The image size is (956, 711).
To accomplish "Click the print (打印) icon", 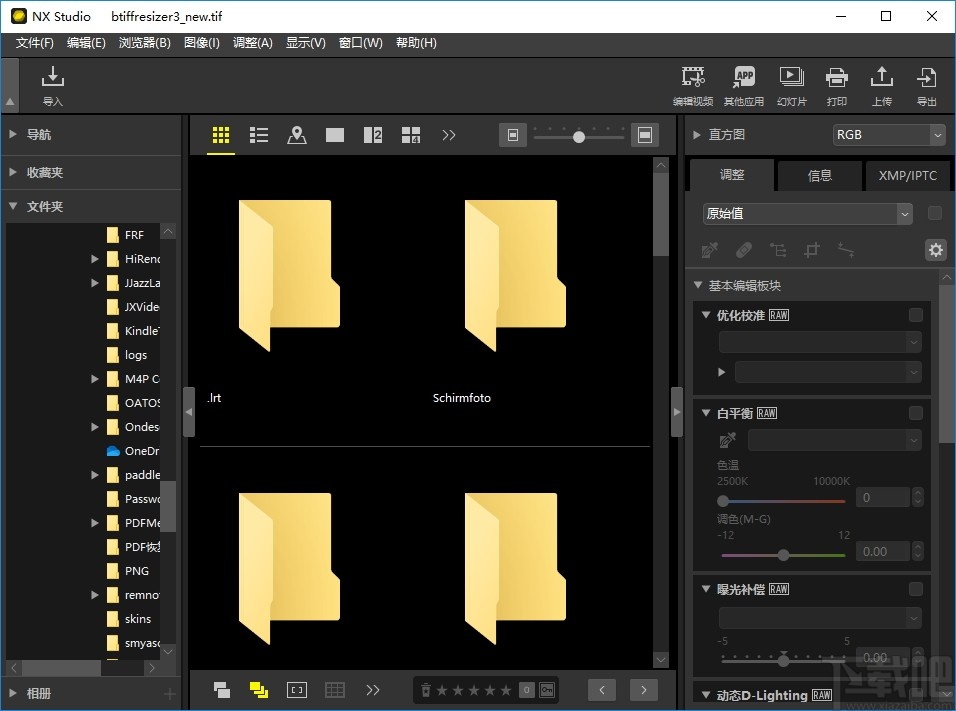I will tap(836, 85).
